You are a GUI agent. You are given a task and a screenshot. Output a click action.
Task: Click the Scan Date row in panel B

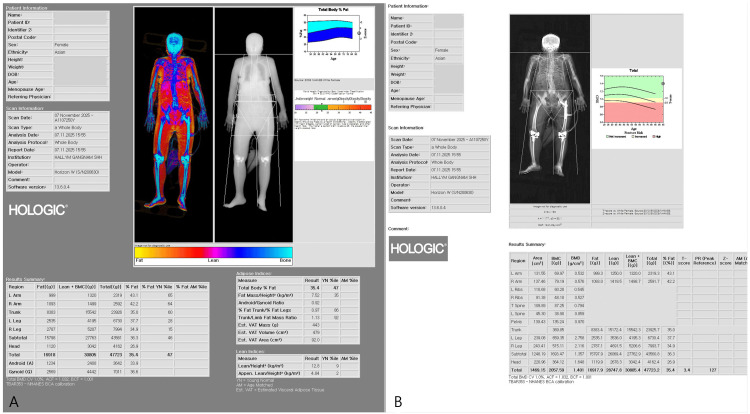440,140
